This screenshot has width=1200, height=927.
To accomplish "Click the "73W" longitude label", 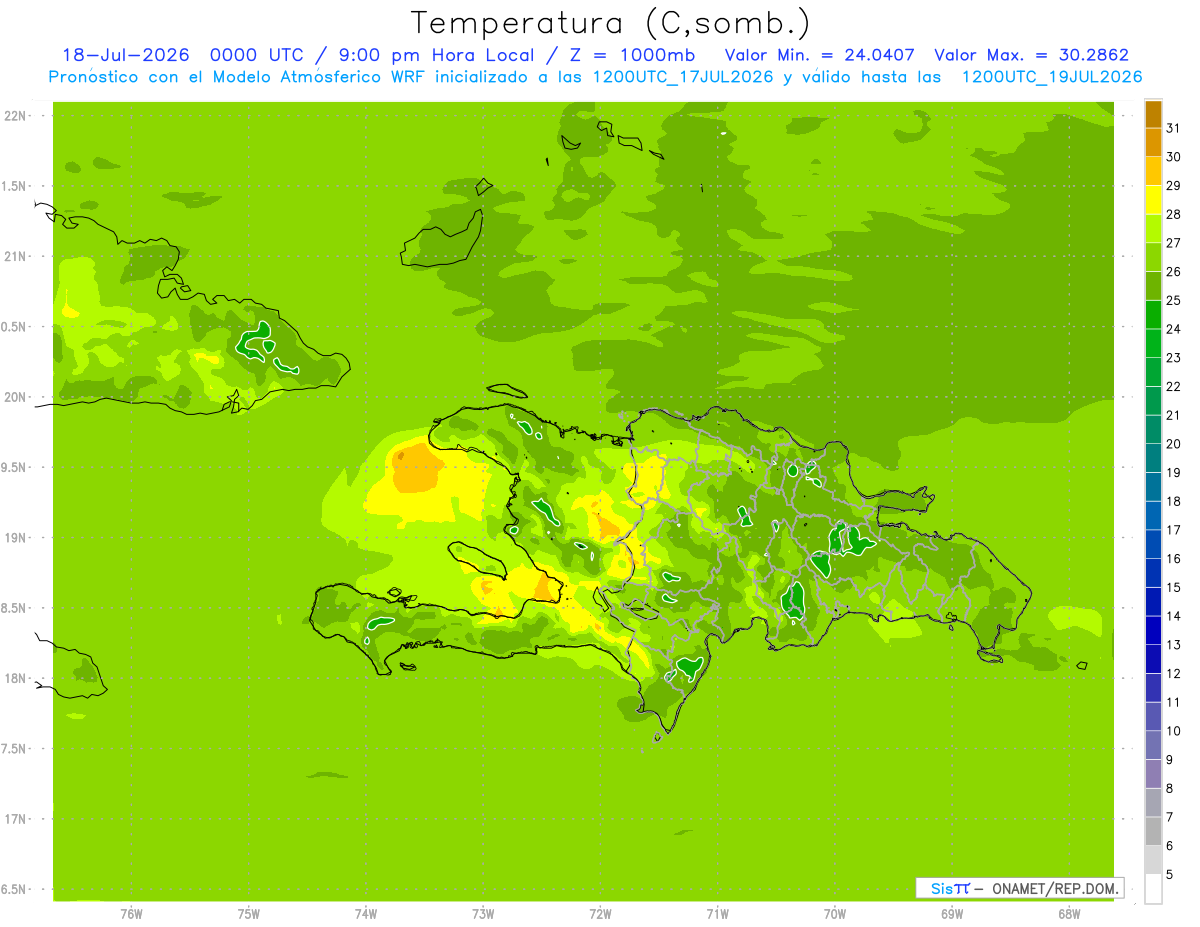I will coord(483,913).
